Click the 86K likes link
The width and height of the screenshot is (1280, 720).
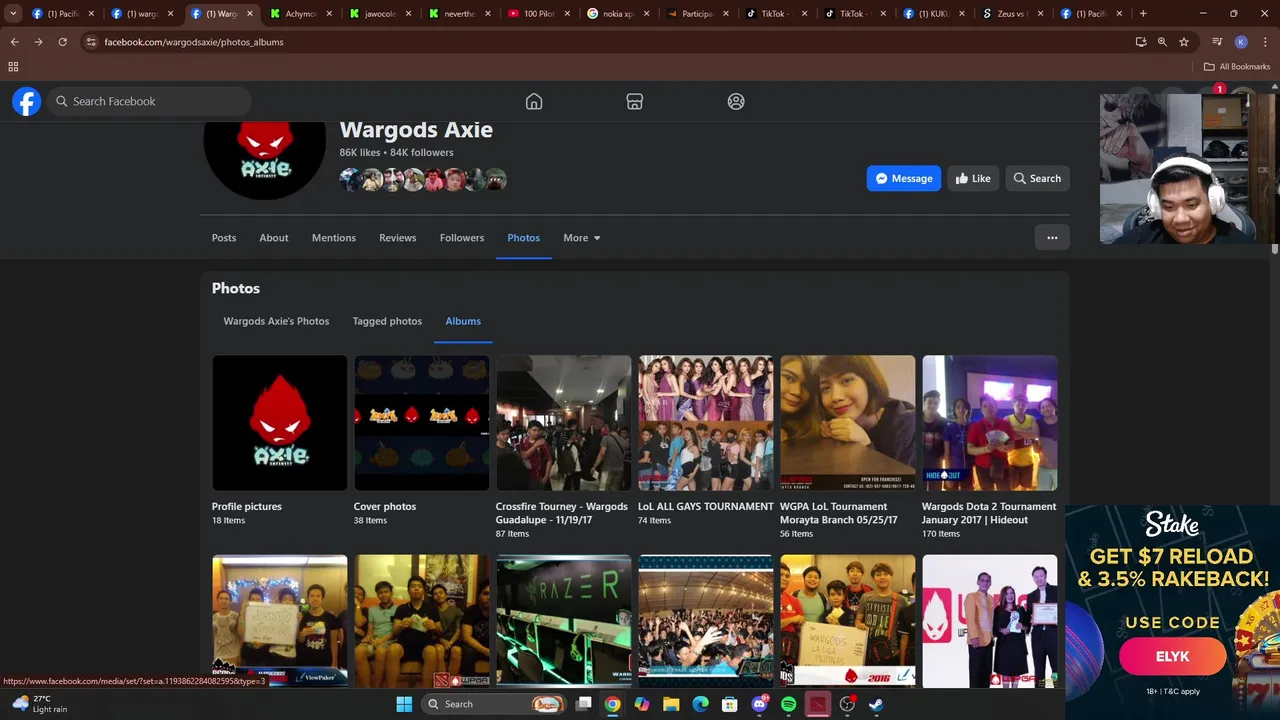(x=360, y=153)
